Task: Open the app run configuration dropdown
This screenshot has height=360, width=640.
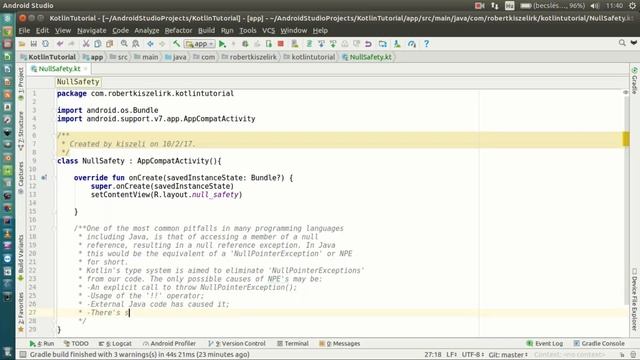Action: (200, 44)
